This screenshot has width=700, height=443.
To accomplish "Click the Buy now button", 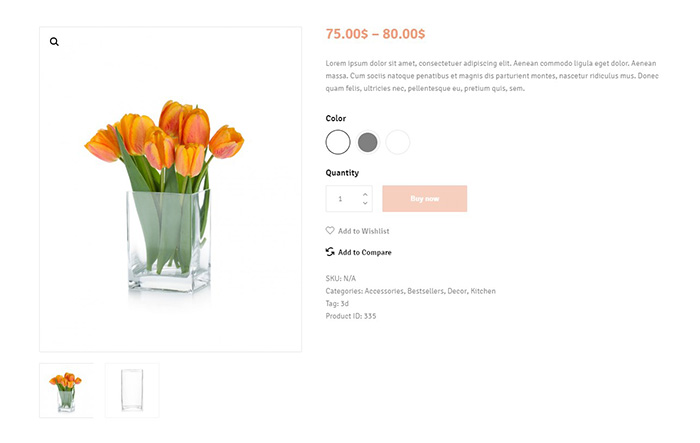I will [x=425, y=198].
